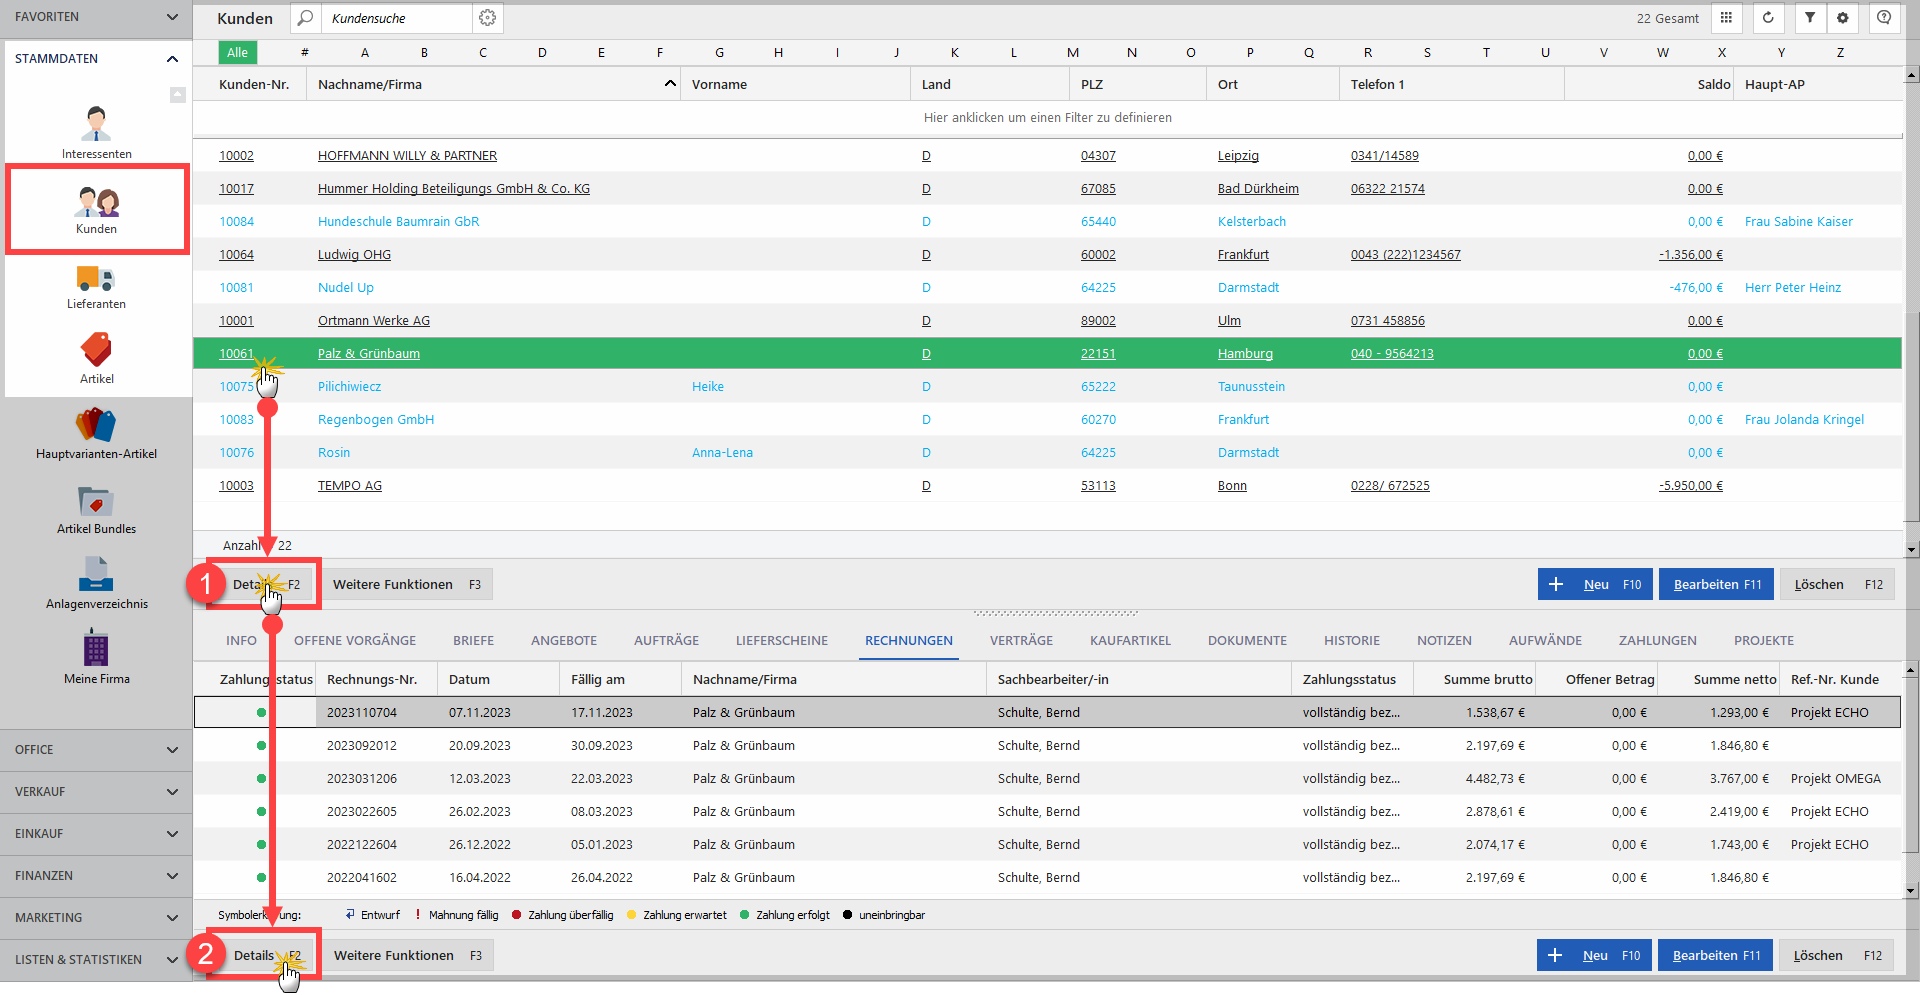Click lower Bearbeiten F11 button
The width and height of the screenshot is (1920, 995).
click(x=1716, y=956)
